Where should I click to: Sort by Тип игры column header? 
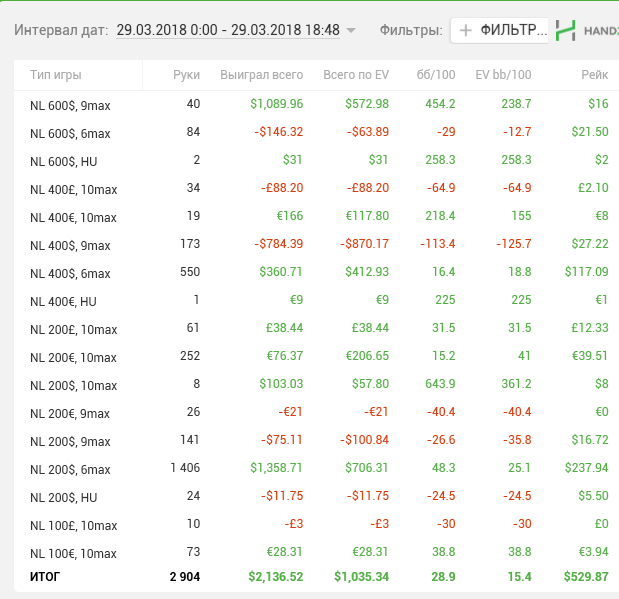[56, 75]
